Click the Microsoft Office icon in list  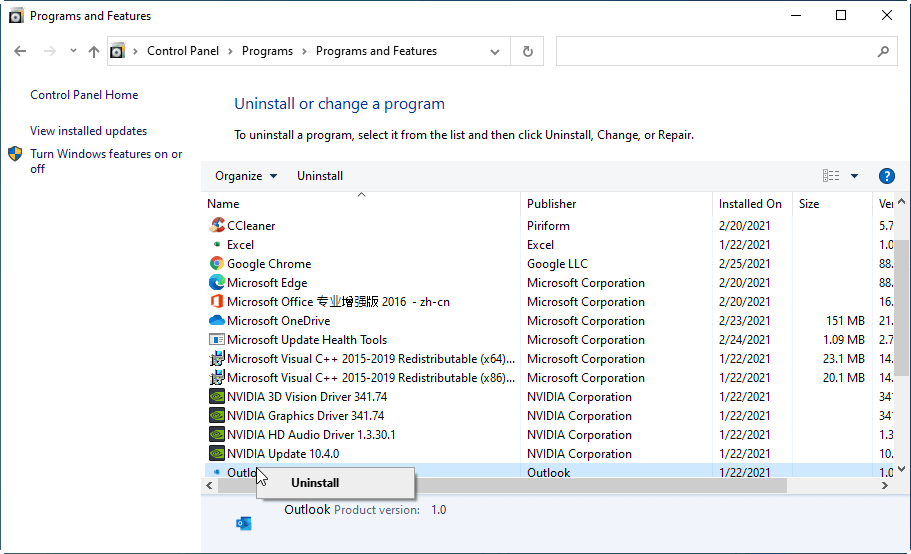217,301
